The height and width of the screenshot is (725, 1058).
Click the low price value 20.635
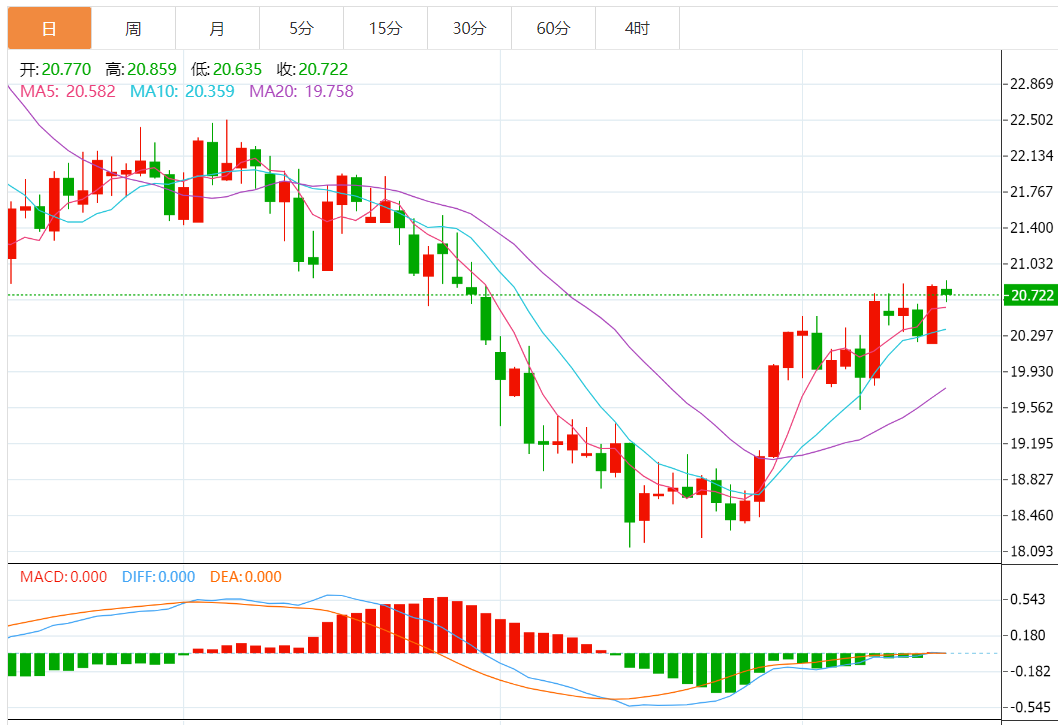tap(238, 70)
